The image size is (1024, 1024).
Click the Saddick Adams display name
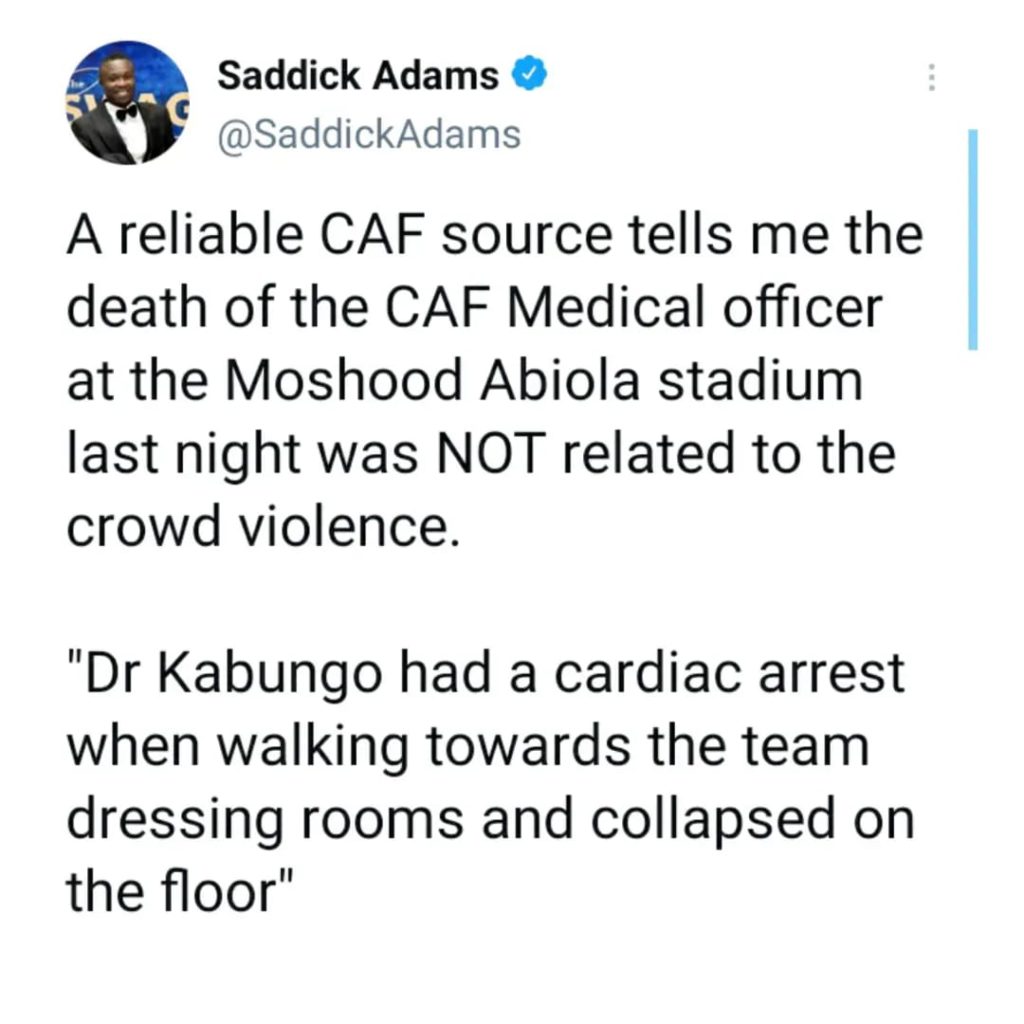point(357,76)
